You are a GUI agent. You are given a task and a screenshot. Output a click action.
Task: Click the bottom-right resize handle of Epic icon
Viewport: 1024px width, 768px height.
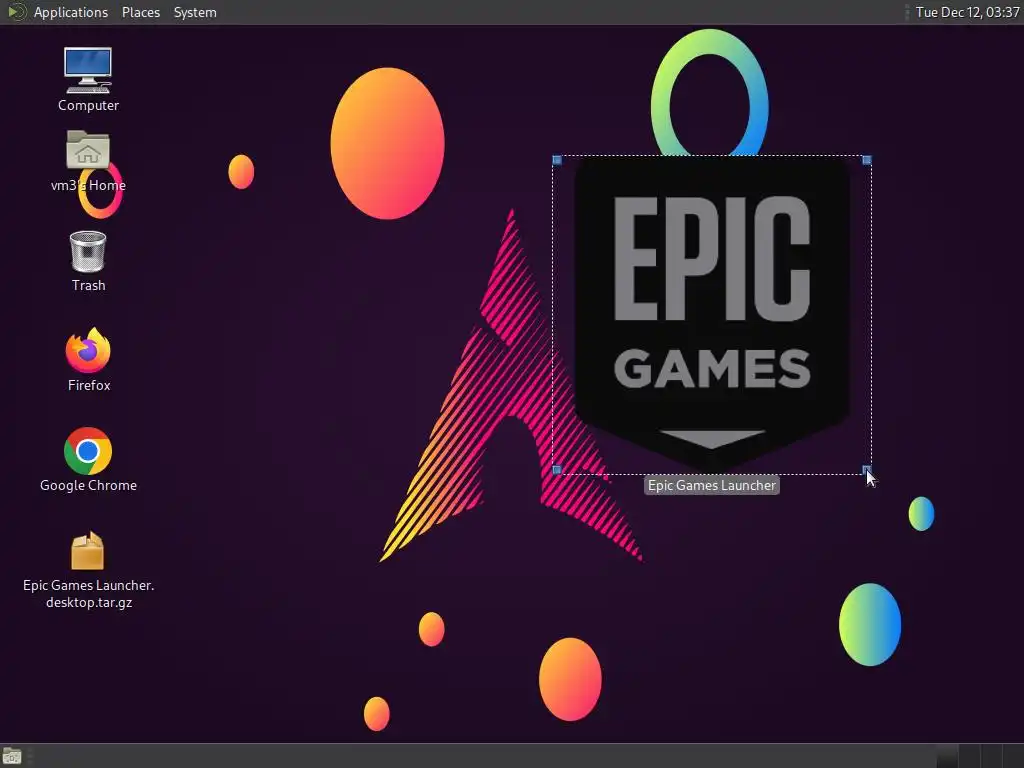867,470
